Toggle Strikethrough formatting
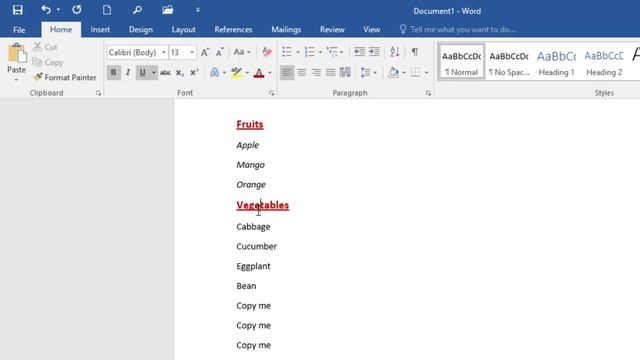 [x=165, y=73]
